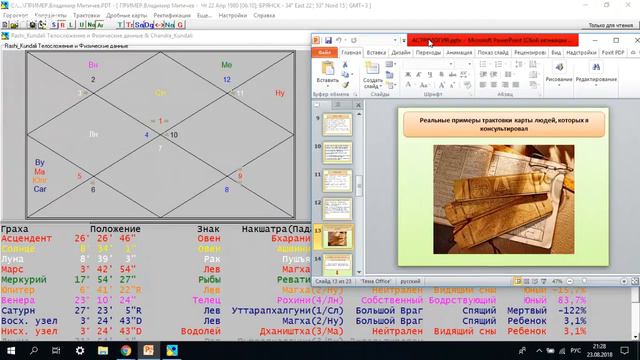Undo last action in PowerPoint

339,40
